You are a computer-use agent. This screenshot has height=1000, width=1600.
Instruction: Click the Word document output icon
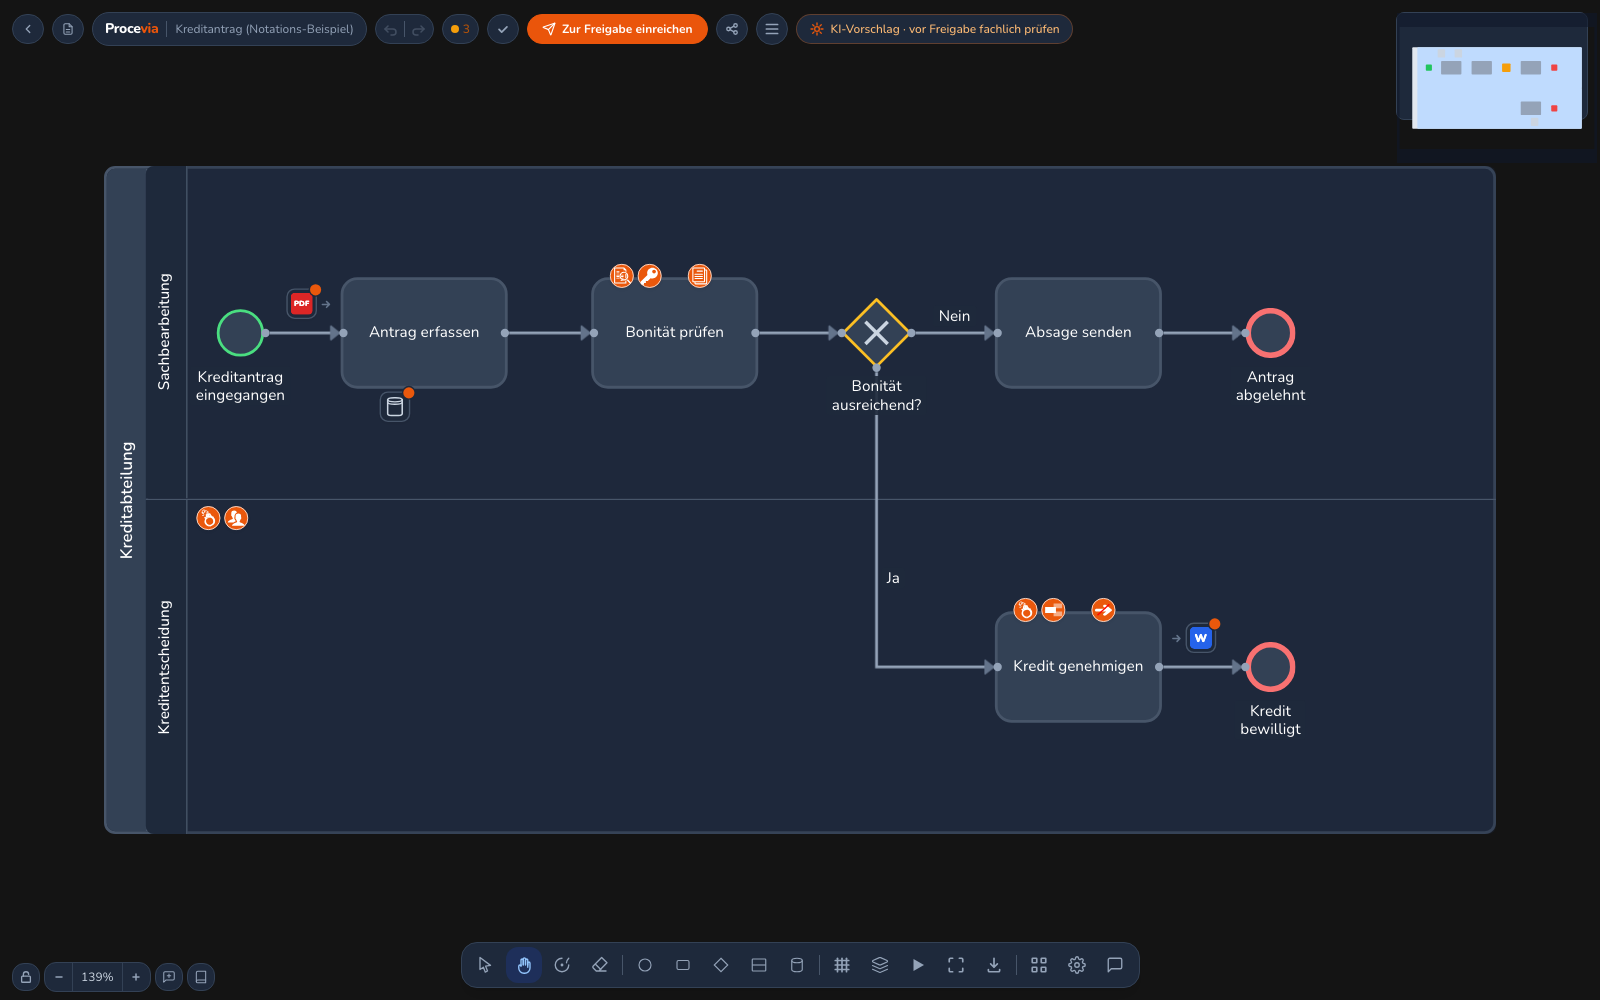pos(1201,638)
